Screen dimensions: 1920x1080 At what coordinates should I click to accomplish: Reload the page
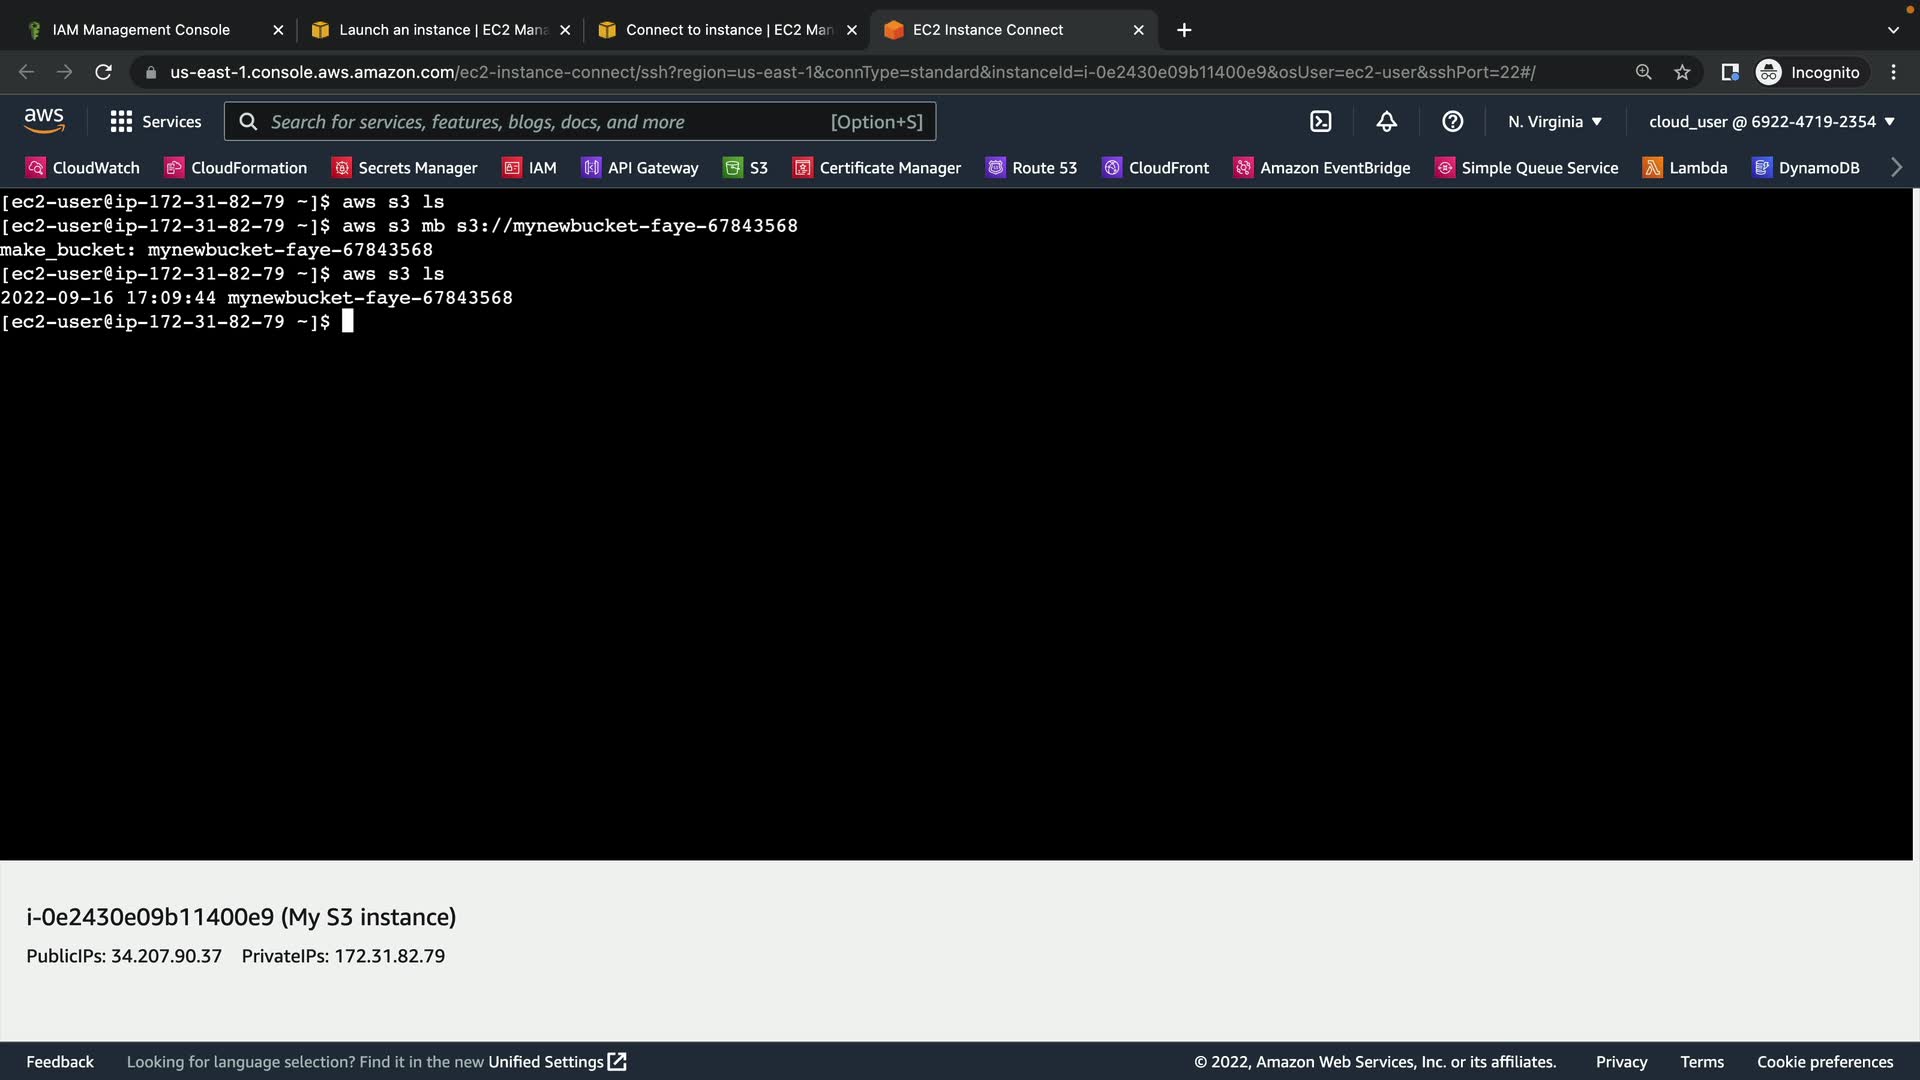[103, 72]
